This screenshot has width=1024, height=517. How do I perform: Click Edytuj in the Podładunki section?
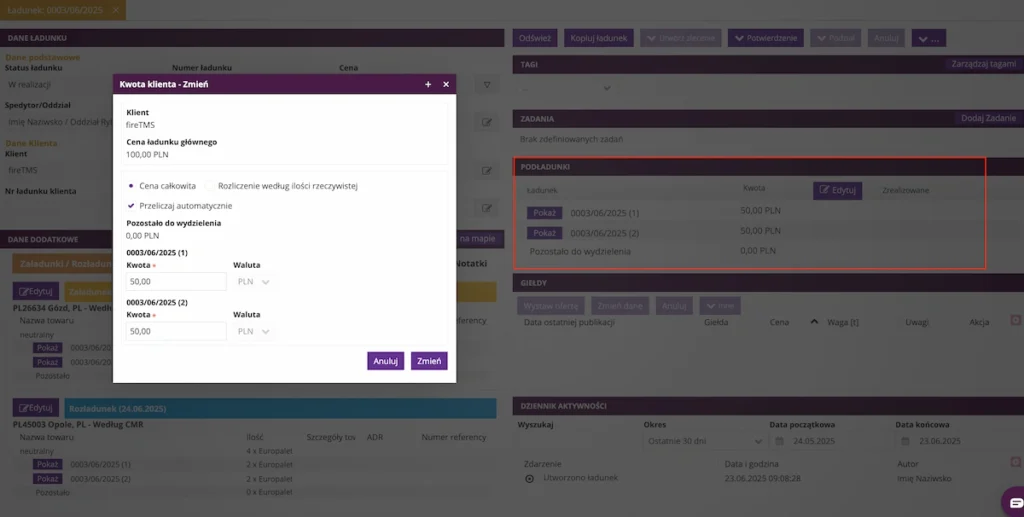tap(837, 190)
